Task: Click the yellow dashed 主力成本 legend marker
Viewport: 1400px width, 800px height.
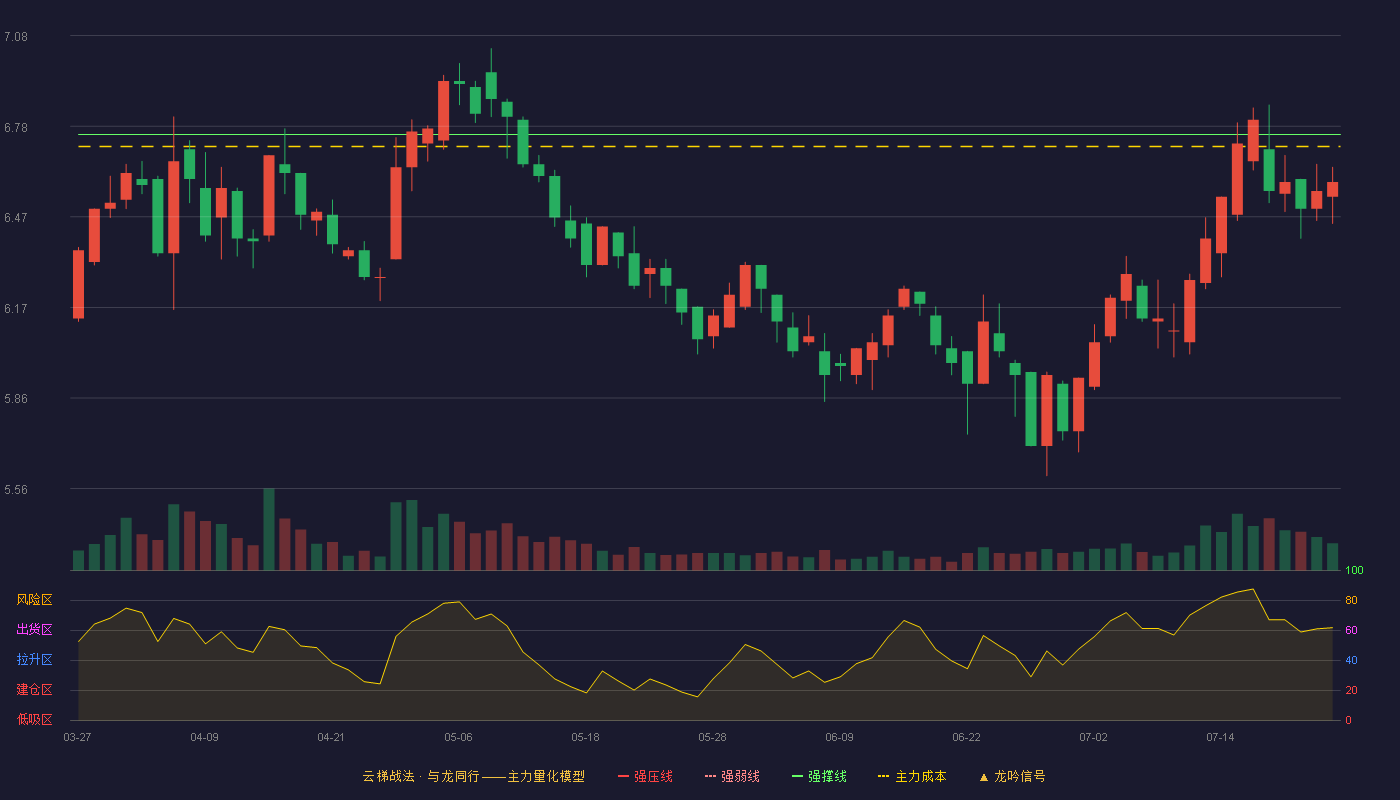Action: tap(883, 776)
